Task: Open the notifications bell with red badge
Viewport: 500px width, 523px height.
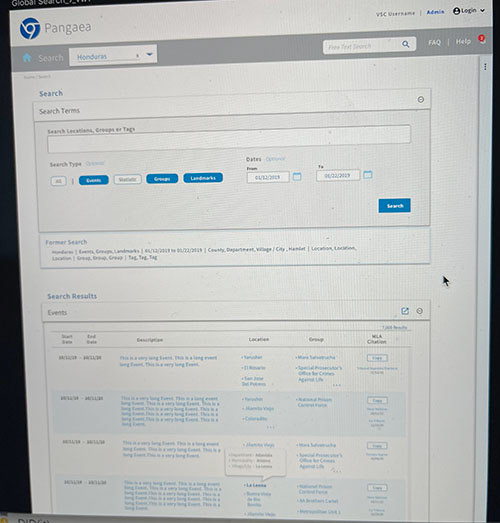Action: point(482,39)
